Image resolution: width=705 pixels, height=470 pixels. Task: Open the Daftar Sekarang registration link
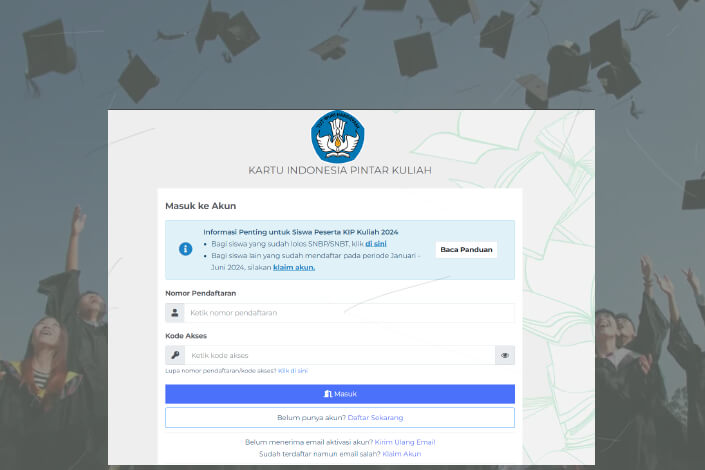pyautogui.click(x=375, y=417)
